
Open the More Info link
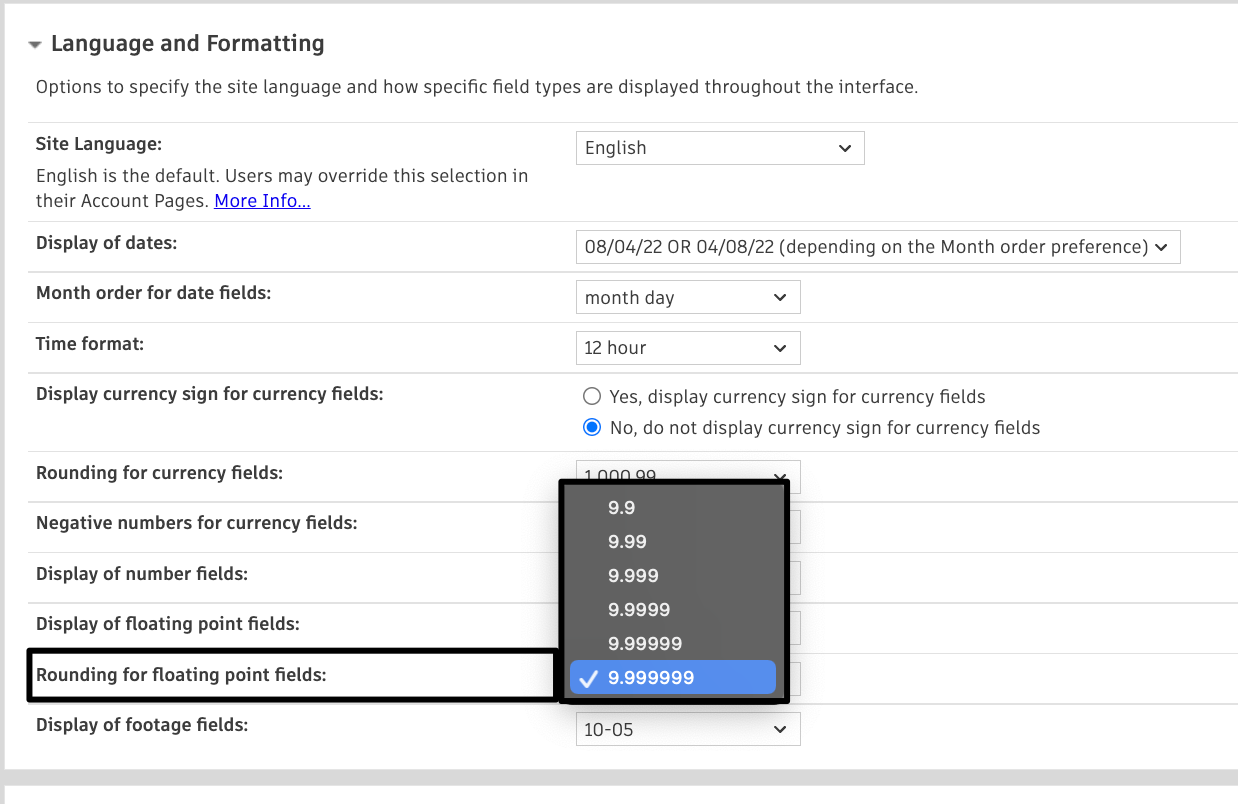(262, 201)
